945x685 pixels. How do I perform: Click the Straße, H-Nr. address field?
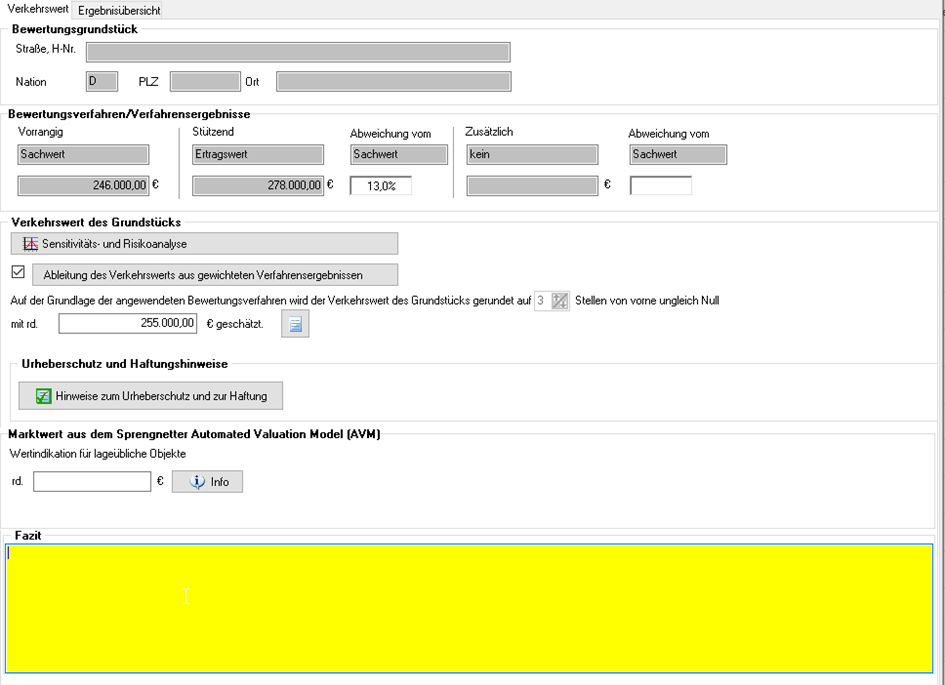tap(297, 52)
